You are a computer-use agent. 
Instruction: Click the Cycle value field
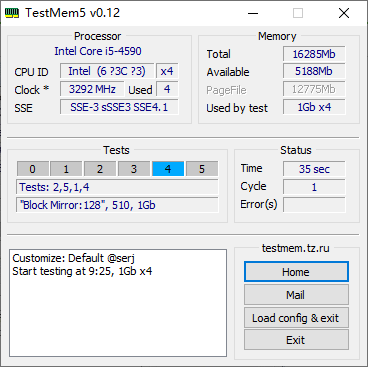314,187
